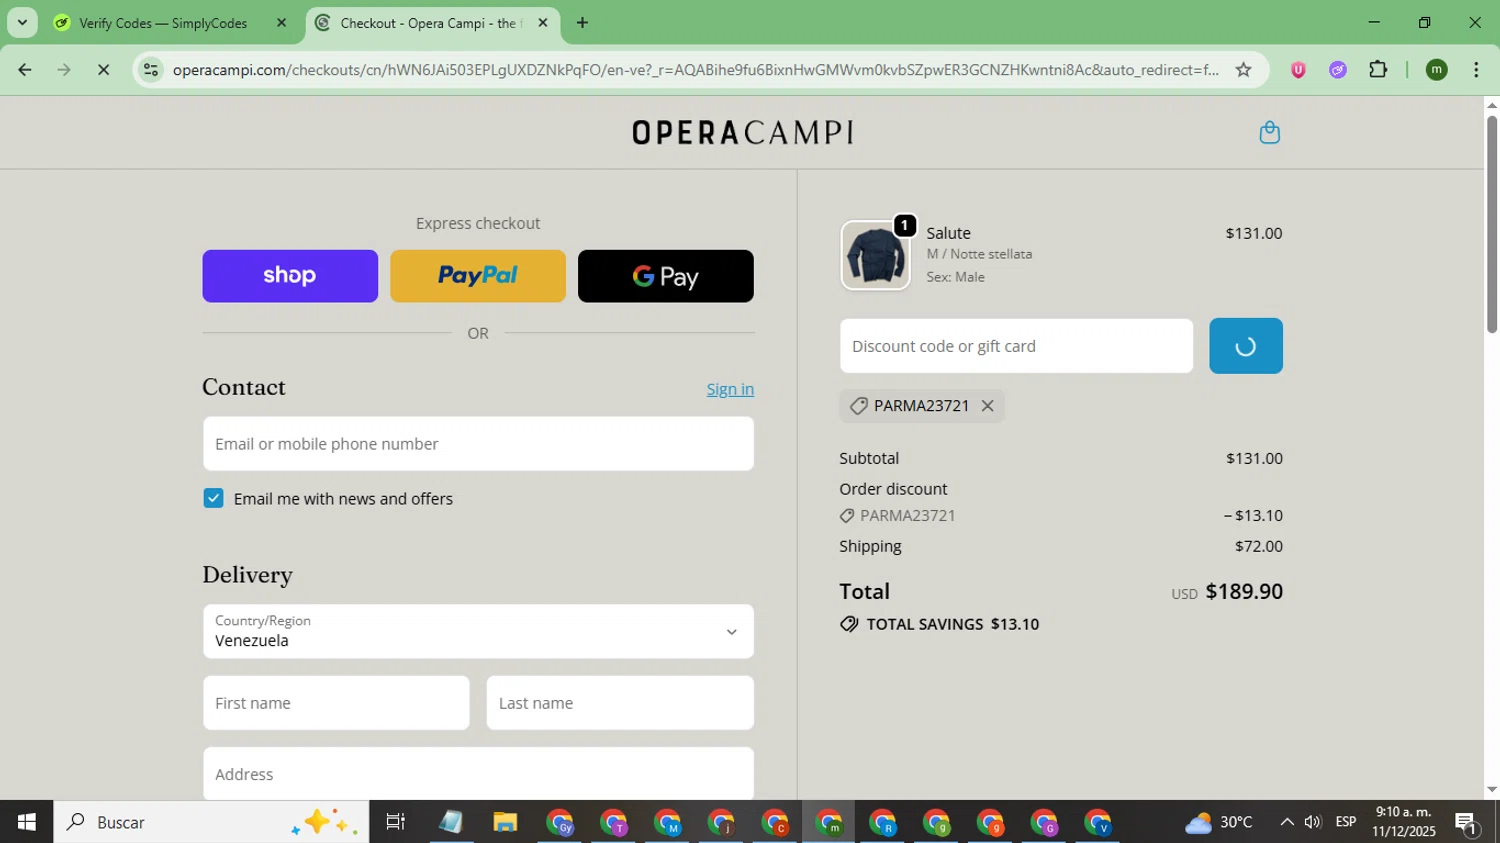Screen dimensions: 1500x843
Task: Focus the Email or mobile phone number field
Action: coord(478,444)
